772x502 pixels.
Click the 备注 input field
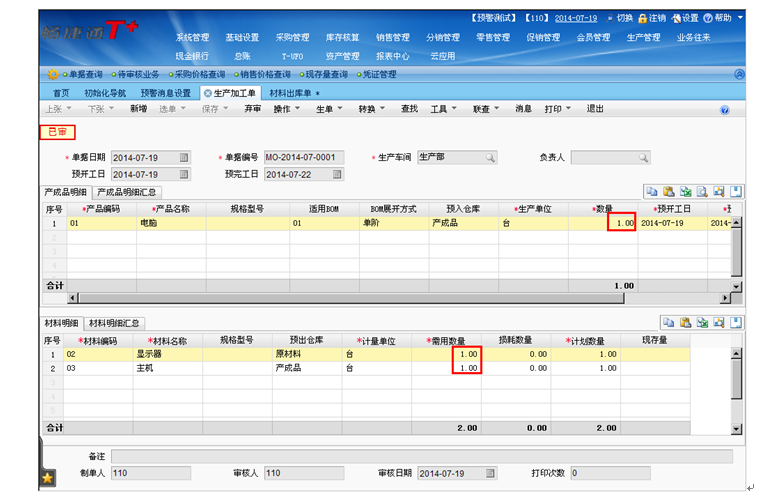pos(420,456)
